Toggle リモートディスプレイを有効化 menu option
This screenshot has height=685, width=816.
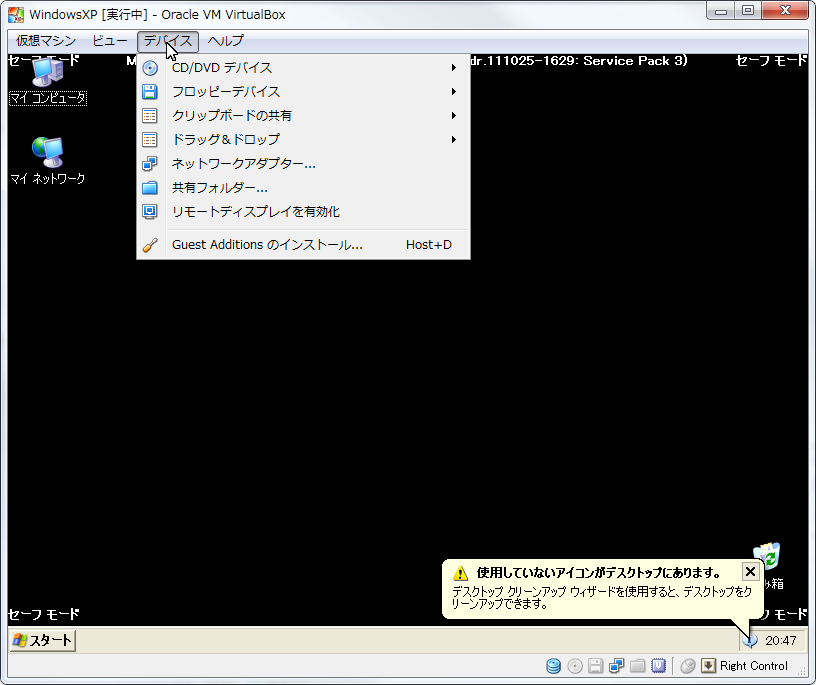click(256, 212)
